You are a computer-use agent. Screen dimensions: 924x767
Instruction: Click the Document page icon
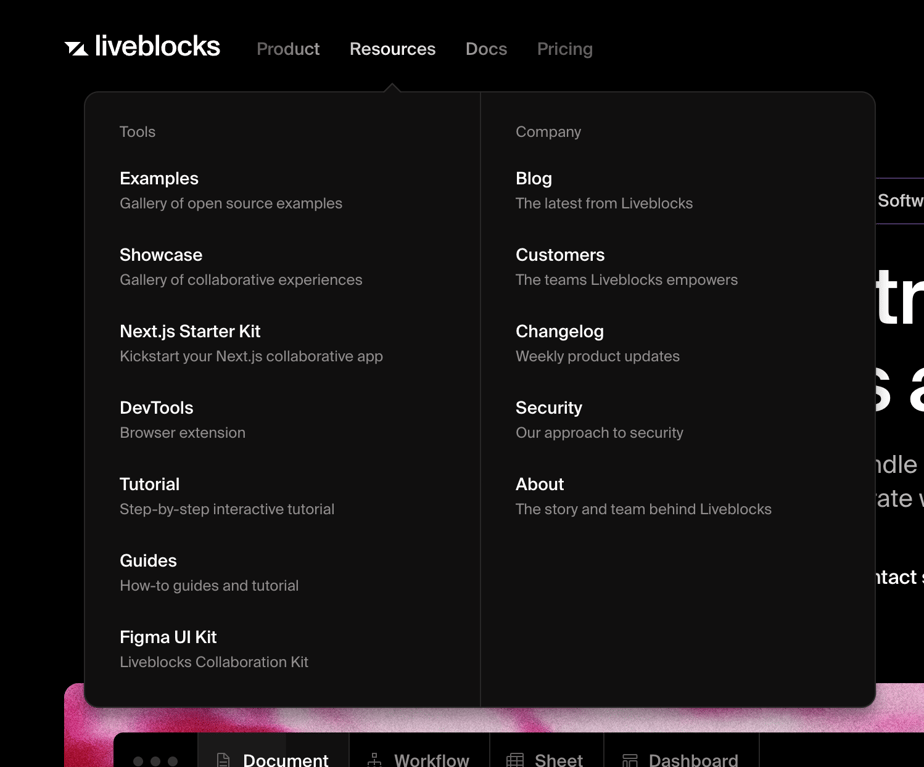(223, 760)
